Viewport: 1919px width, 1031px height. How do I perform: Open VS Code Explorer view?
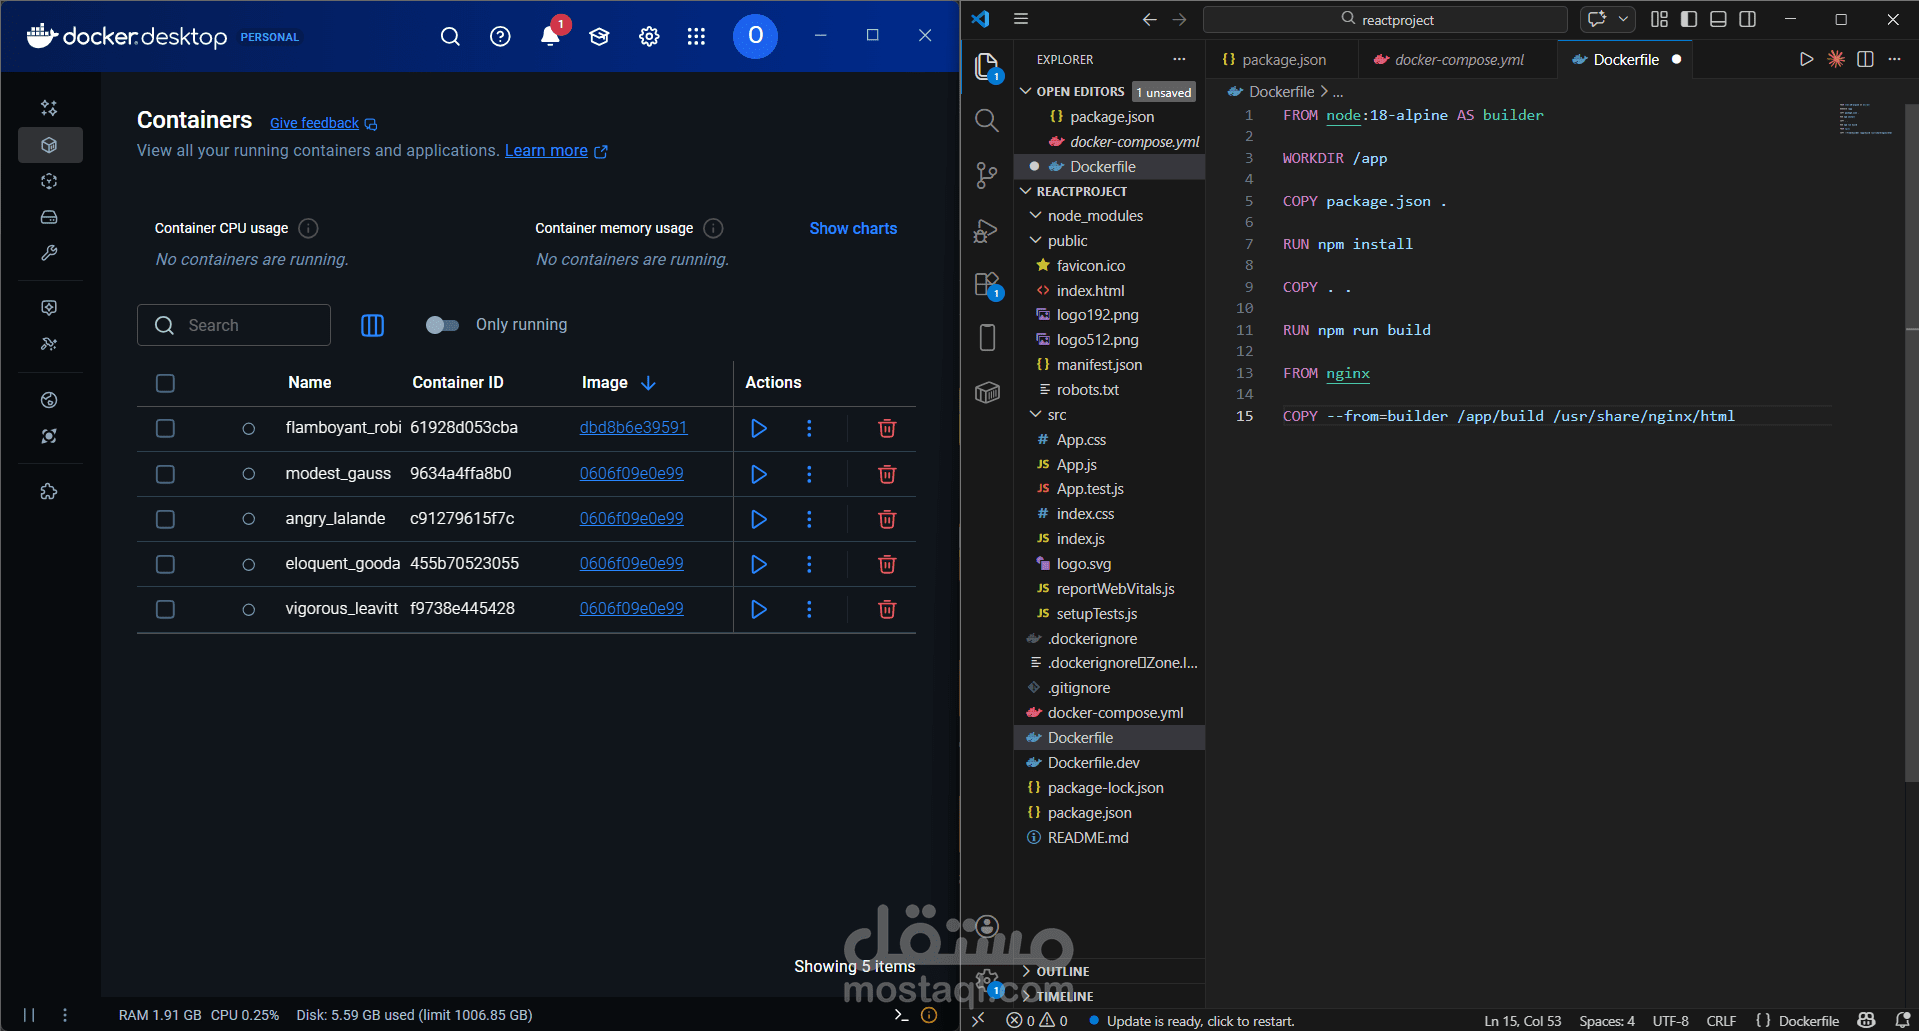tap(987, 68)
